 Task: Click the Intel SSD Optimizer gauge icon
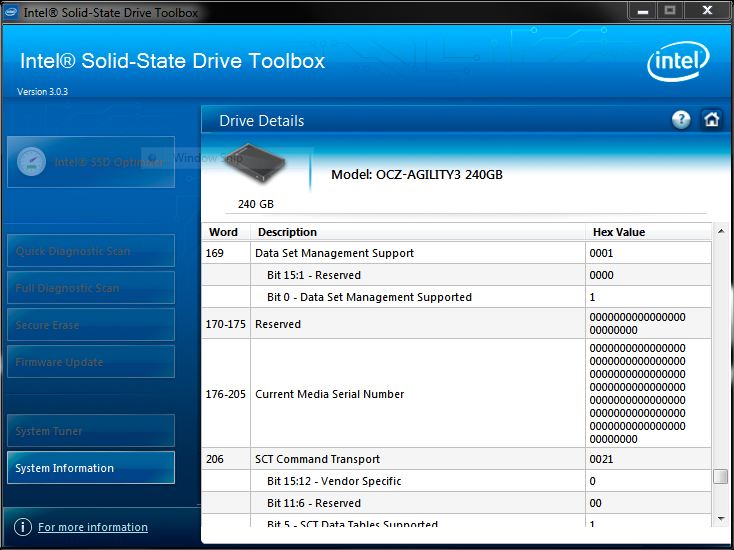click(x=31, y=161)
